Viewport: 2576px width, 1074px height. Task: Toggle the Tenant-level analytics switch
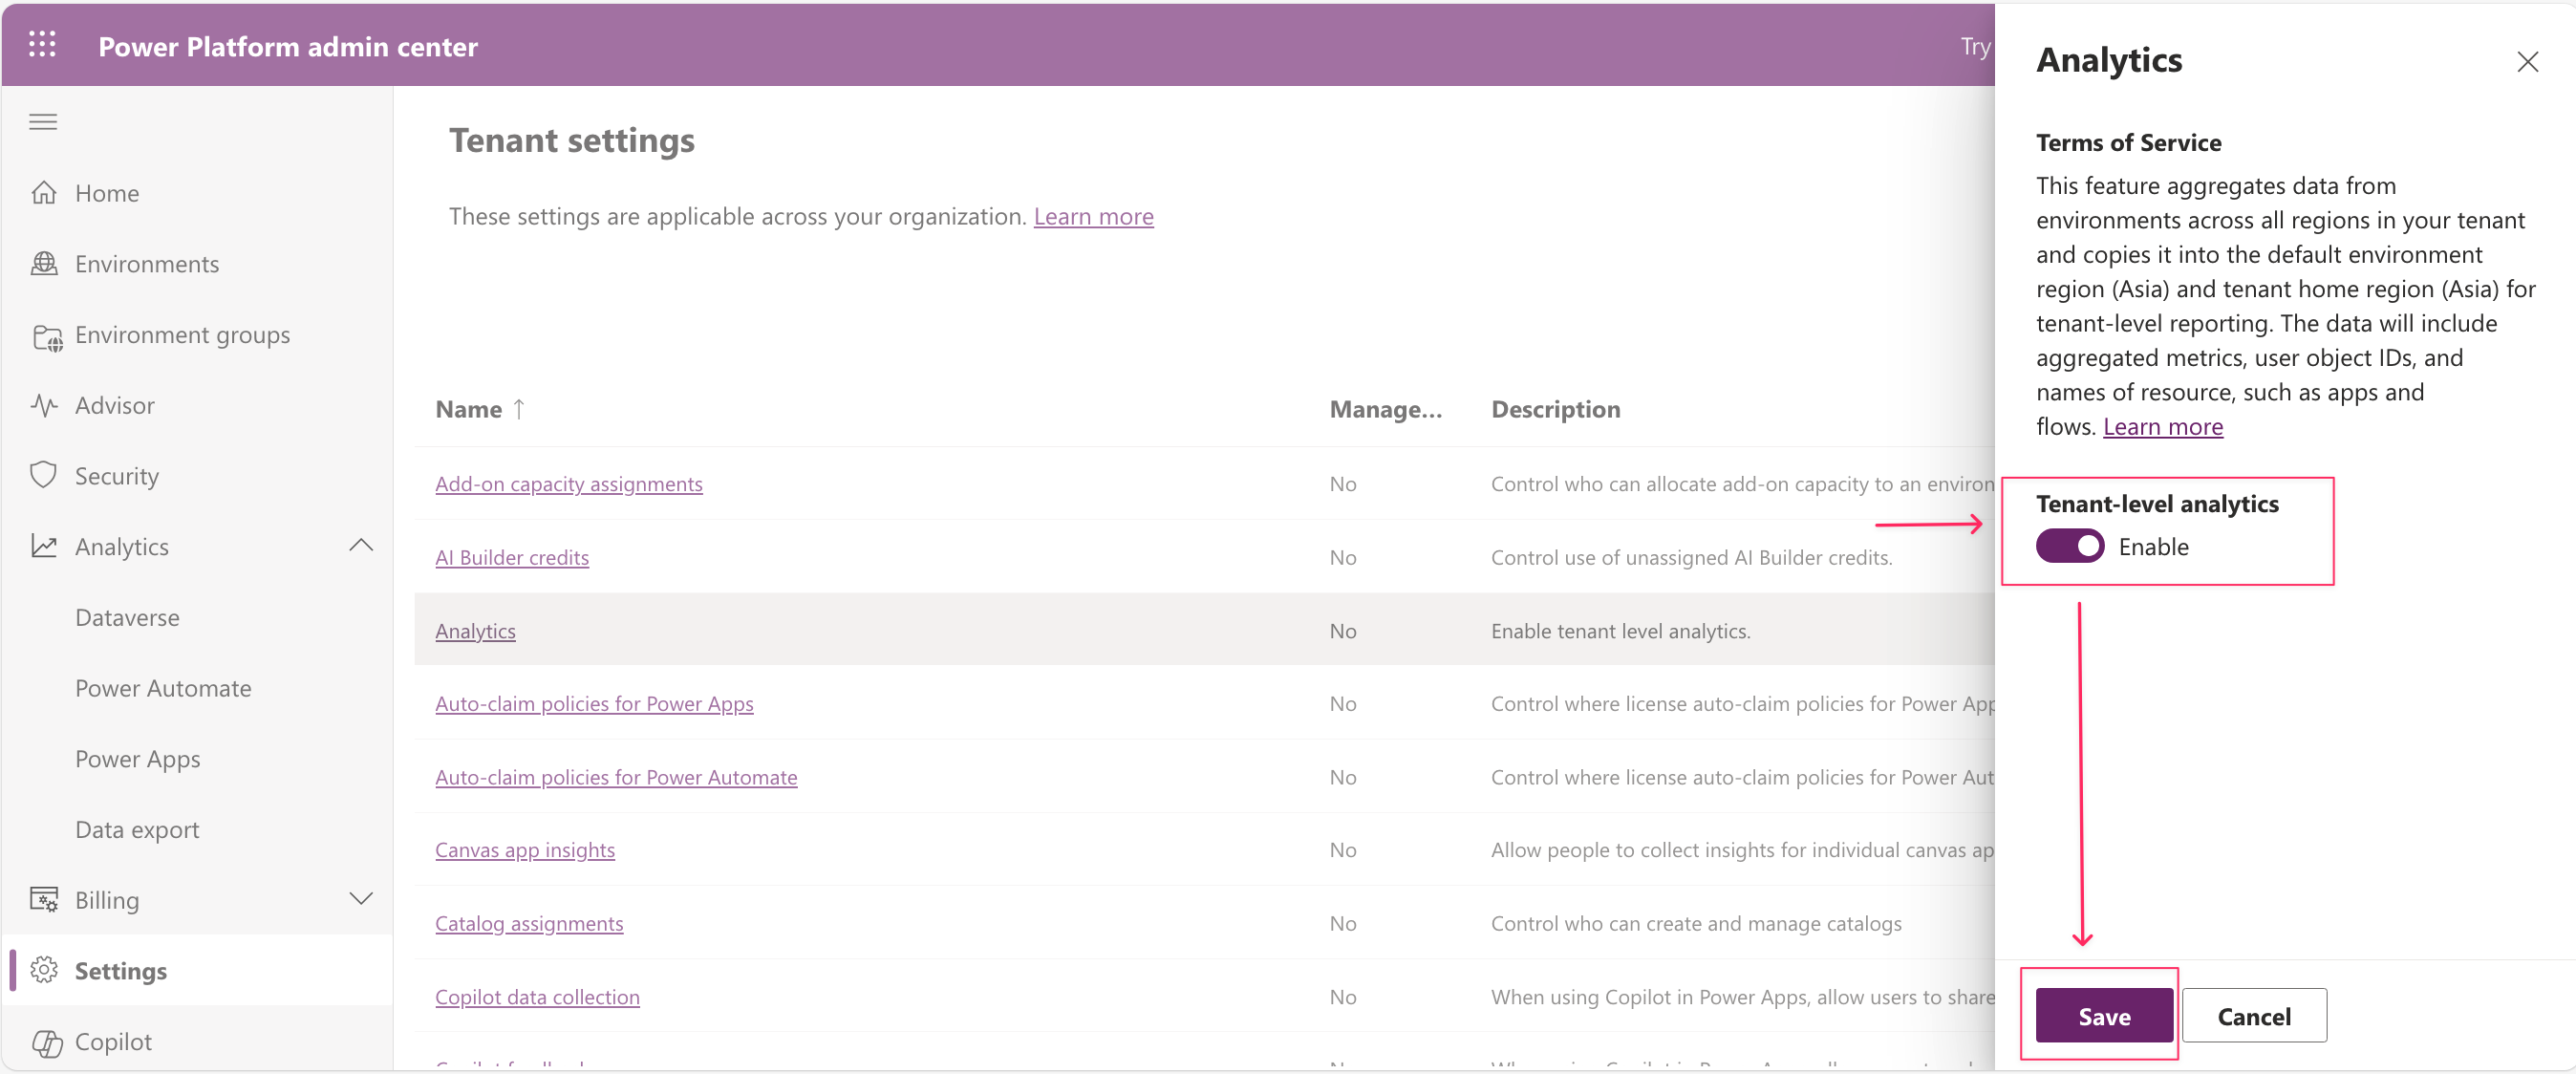(x=2069, y=546)
